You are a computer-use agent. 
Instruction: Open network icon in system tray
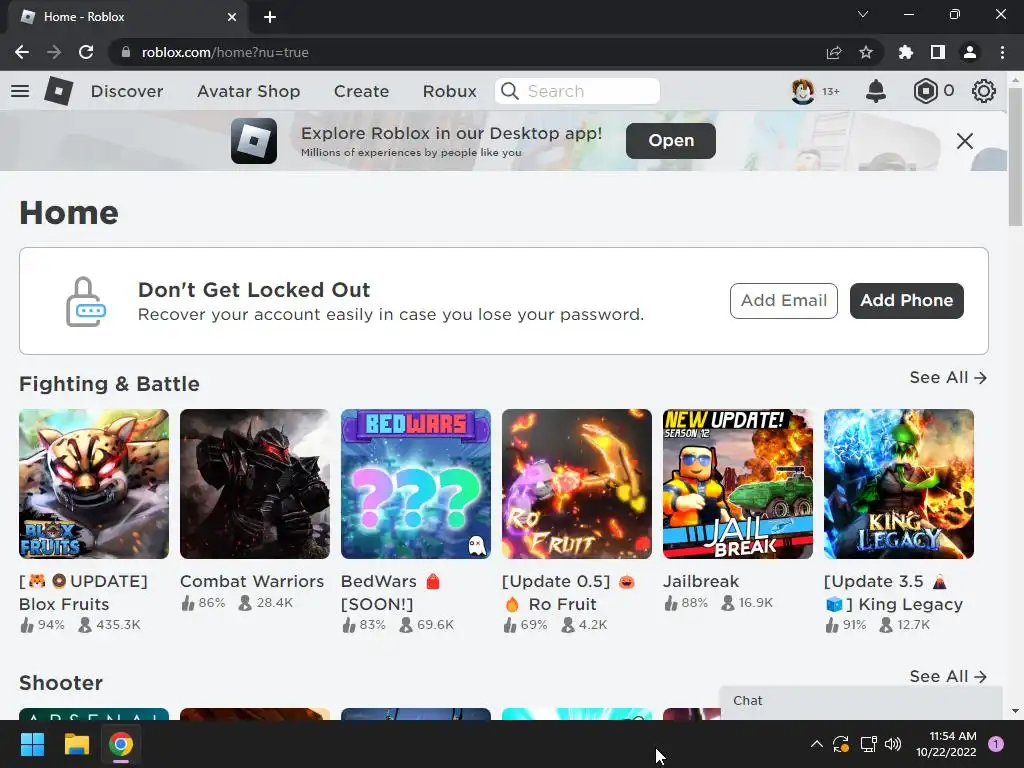pos(868,744)
